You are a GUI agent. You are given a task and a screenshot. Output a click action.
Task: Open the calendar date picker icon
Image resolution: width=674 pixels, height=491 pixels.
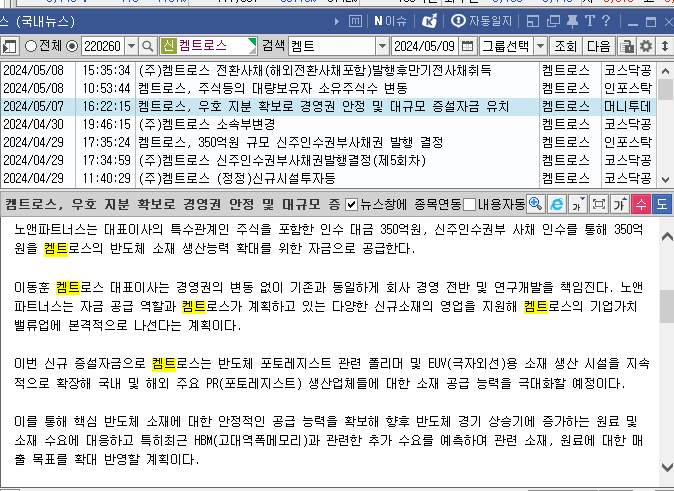(x=467, y=46)
